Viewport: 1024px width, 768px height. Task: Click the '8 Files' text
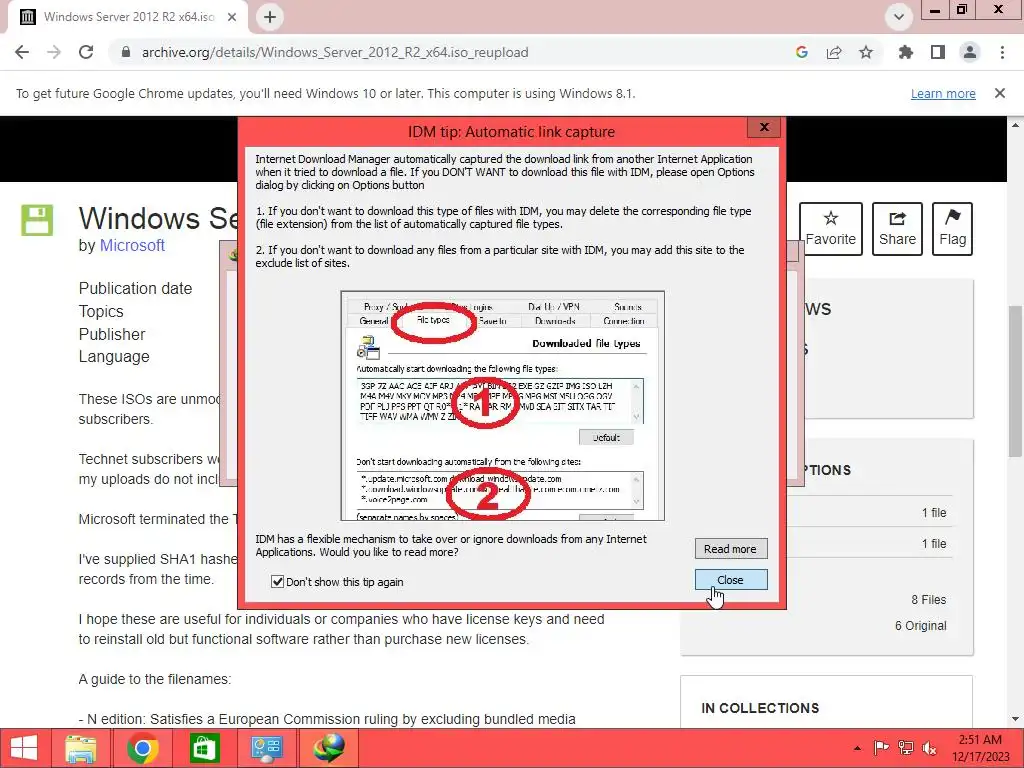click(x=929, y=600)
